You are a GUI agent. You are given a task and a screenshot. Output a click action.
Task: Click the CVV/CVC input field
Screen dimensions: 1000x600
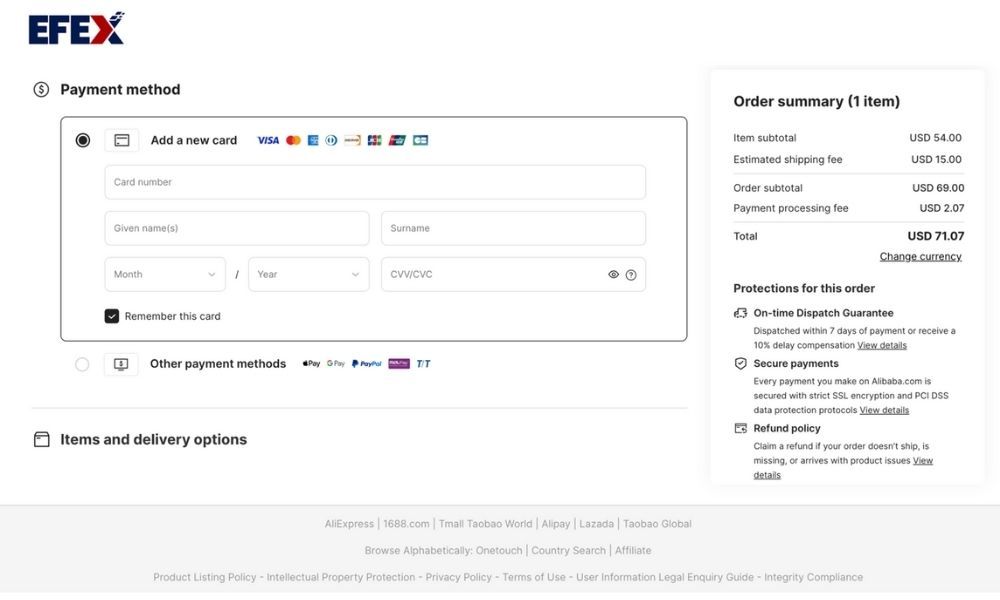pyautogui.click(x=513, y=274)
